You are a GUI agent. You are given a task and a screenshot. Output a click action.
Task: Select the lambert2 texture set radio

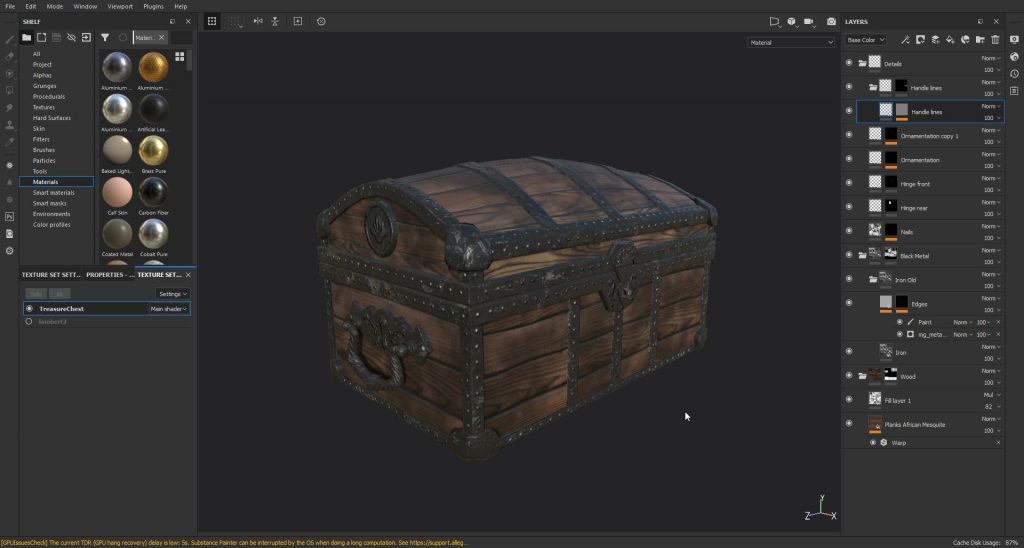click(29, 321)
